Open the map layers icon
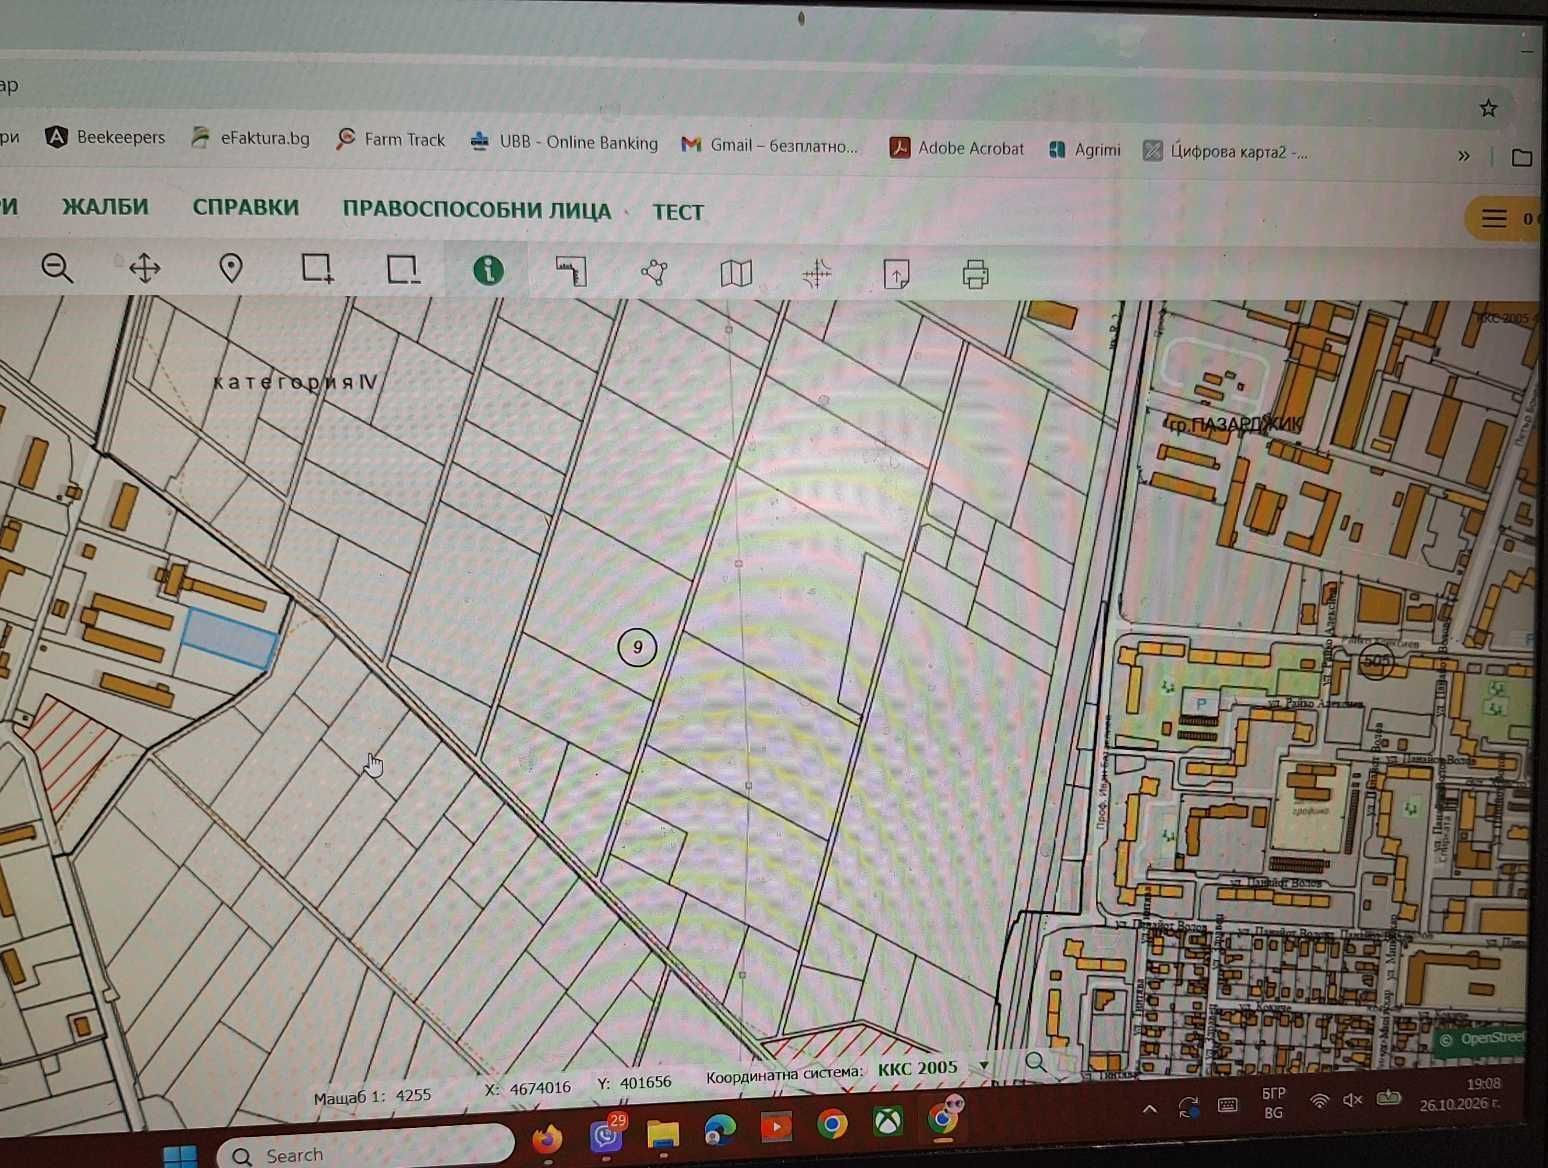The image size is (1548, 1168). 736,273
